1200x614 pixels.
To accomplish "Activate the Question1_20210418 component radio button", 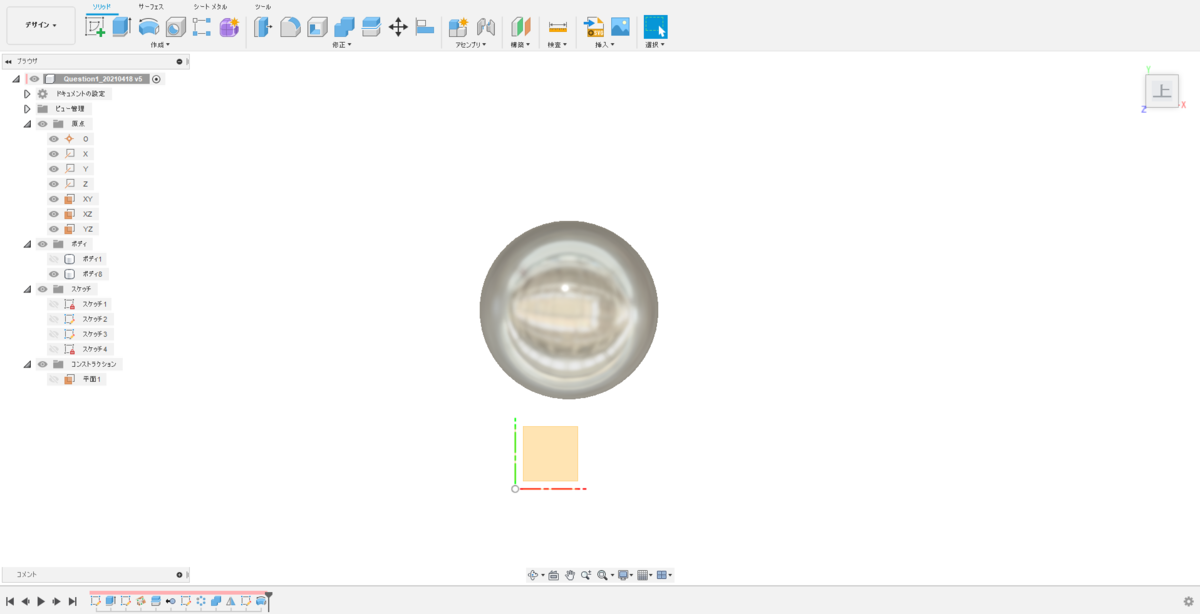I will click(x=157, y=79).
